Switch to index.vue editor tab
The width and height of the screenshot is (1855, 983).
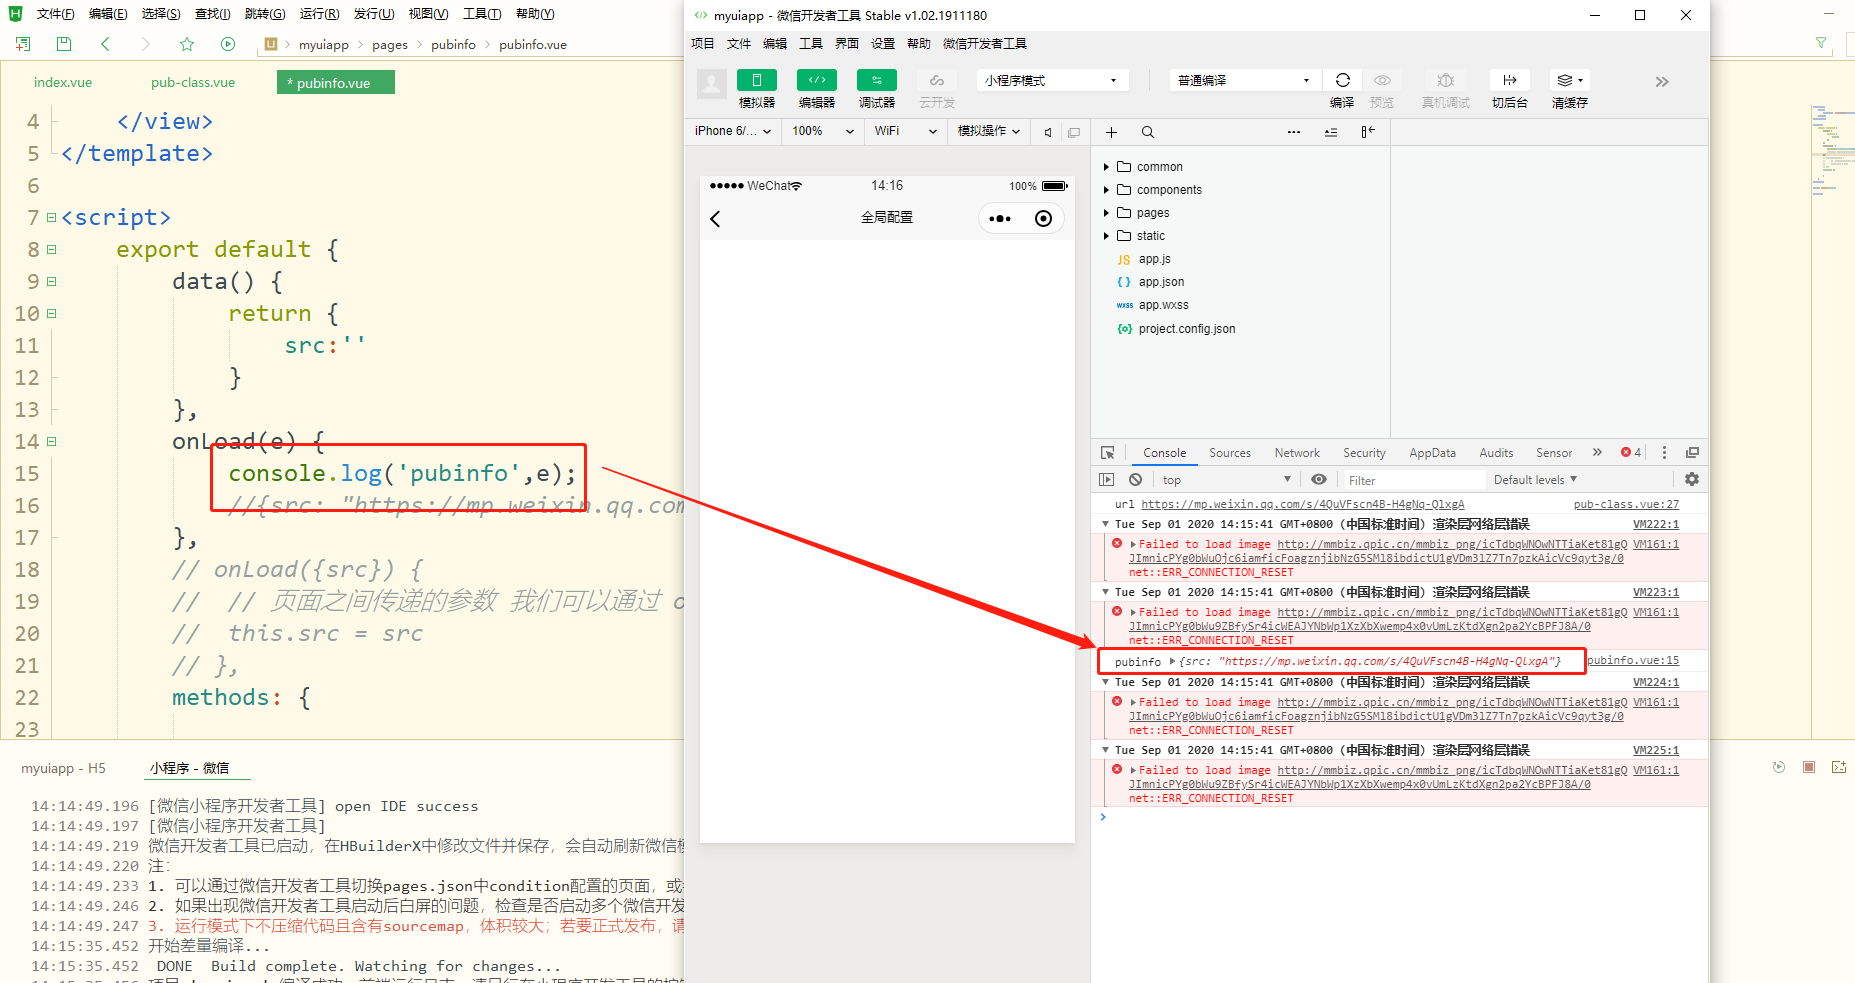[63, 83]
